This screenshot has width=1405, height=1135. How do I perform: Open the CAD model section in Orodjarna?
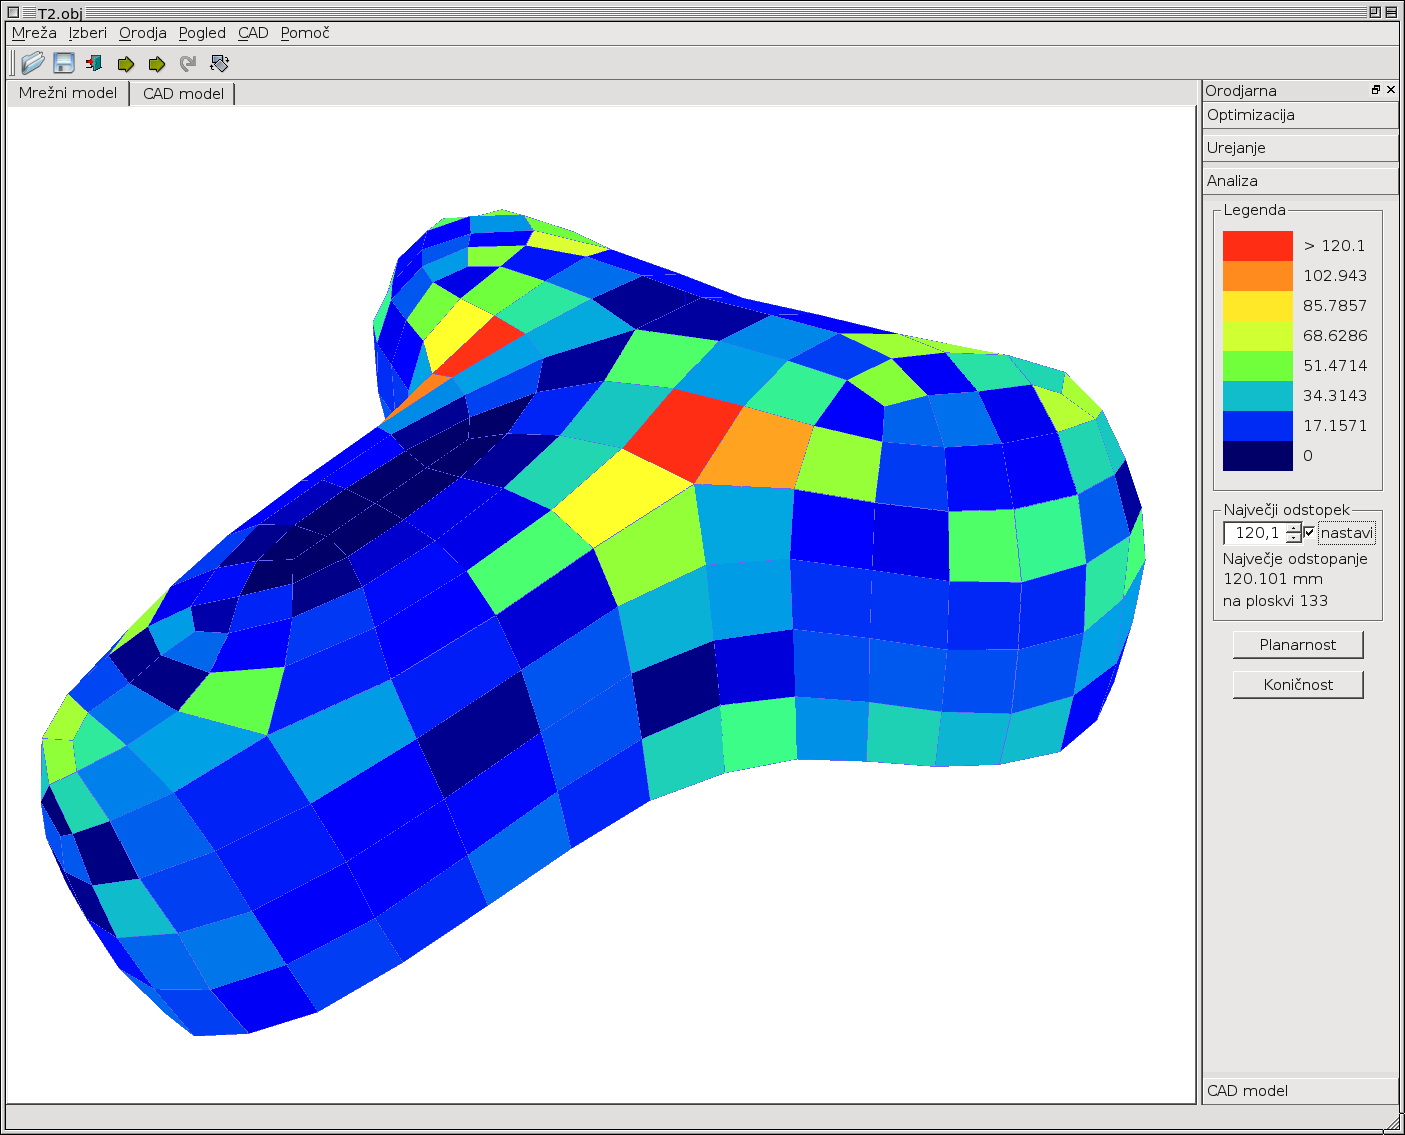coord(1300,1091)
